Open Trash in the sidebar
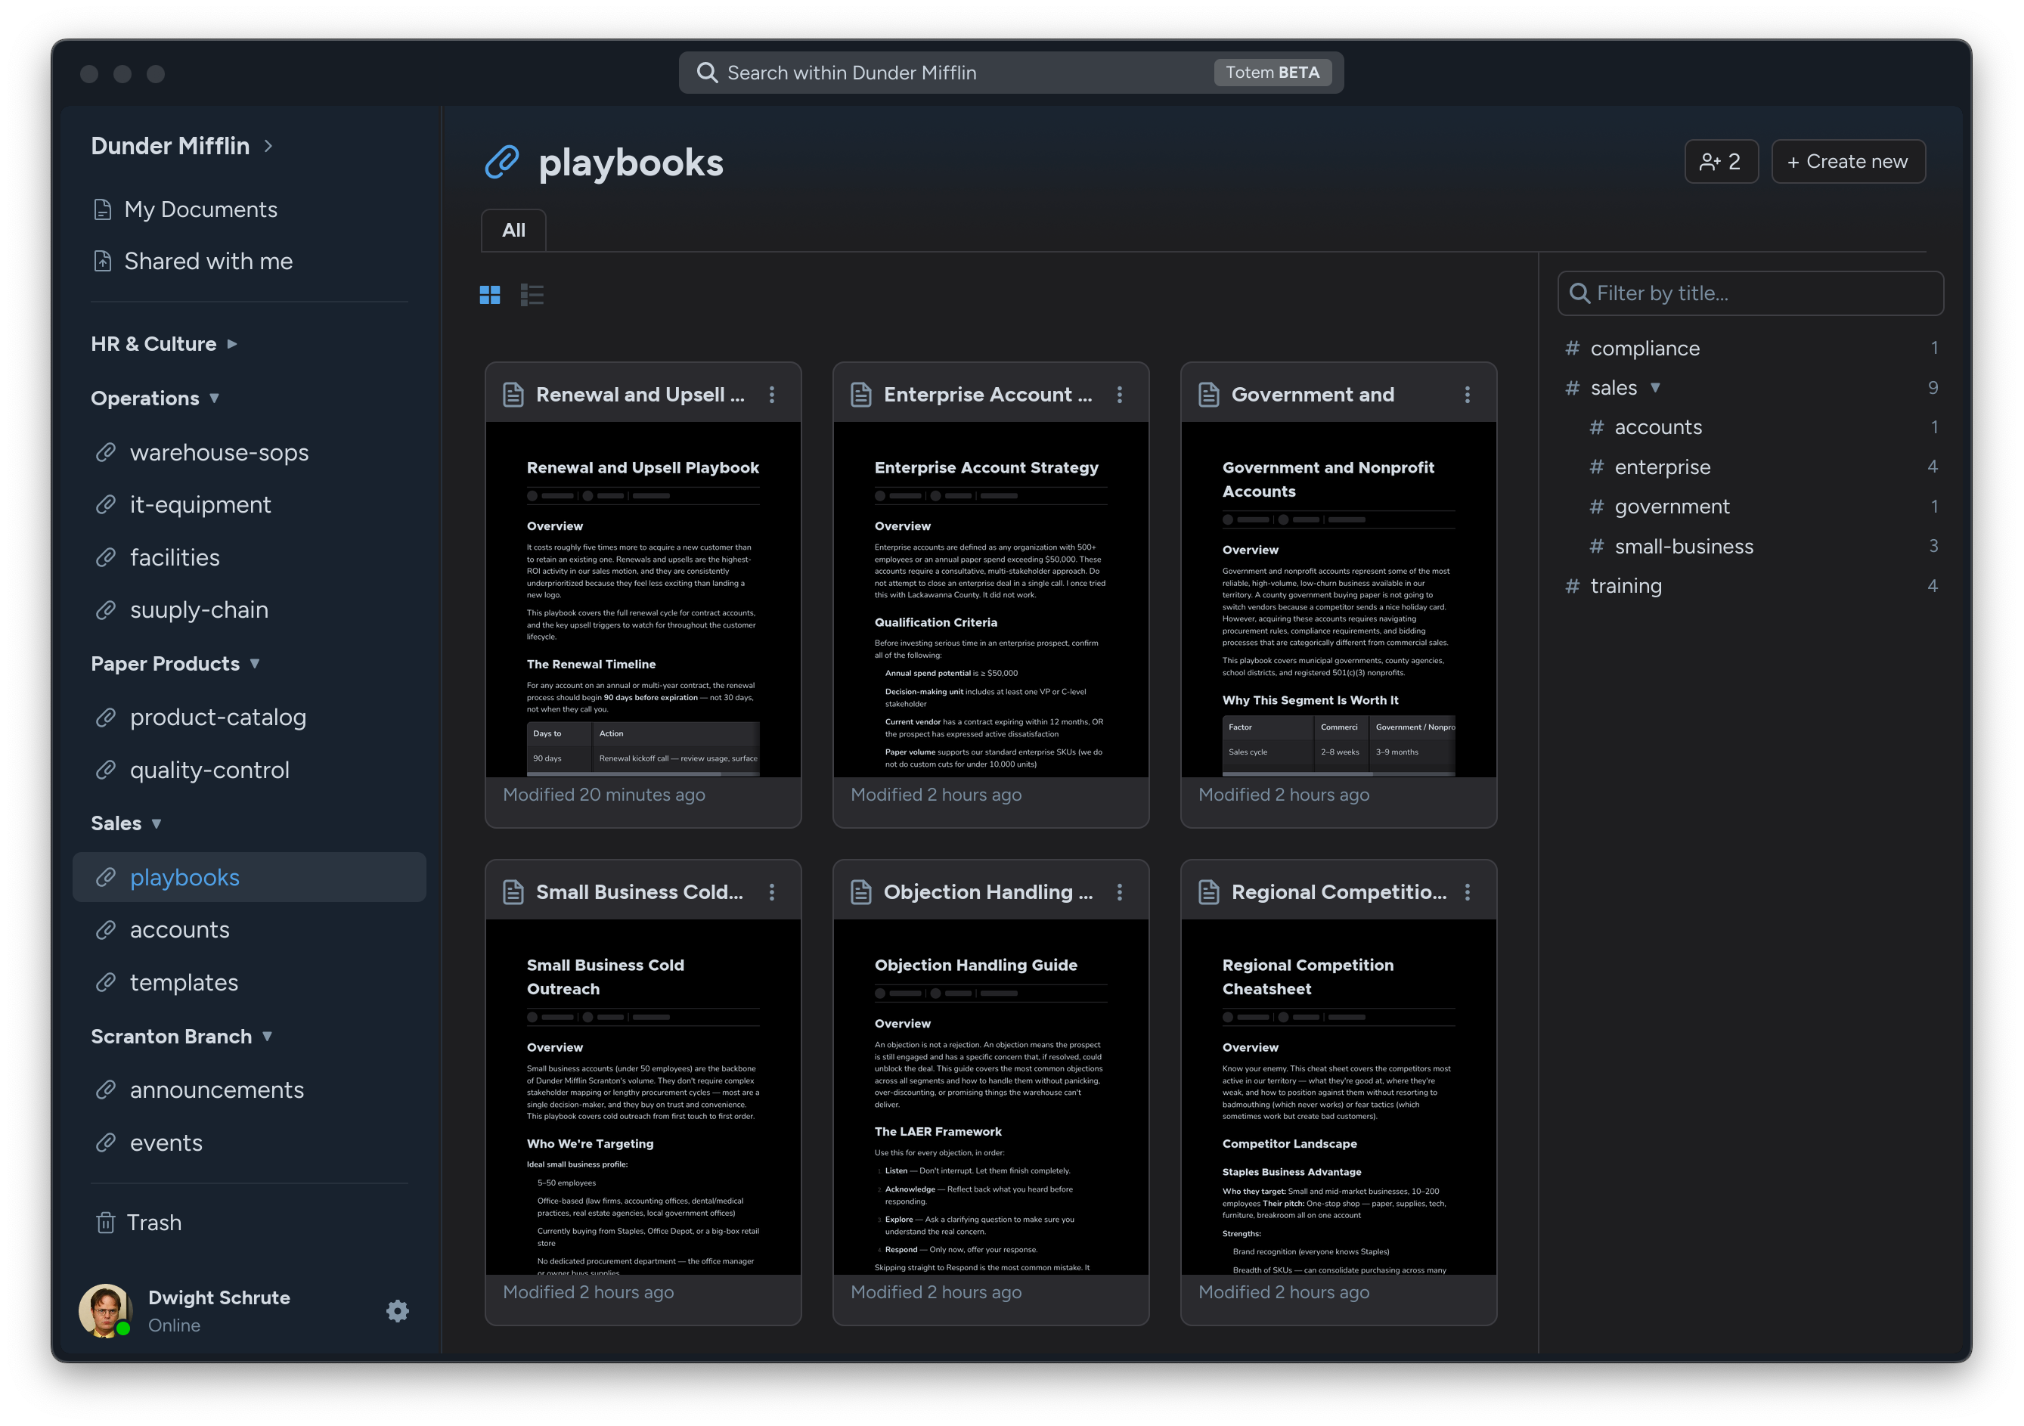This screenshot has width=2024, height=1426. (x=154, y=1223)
